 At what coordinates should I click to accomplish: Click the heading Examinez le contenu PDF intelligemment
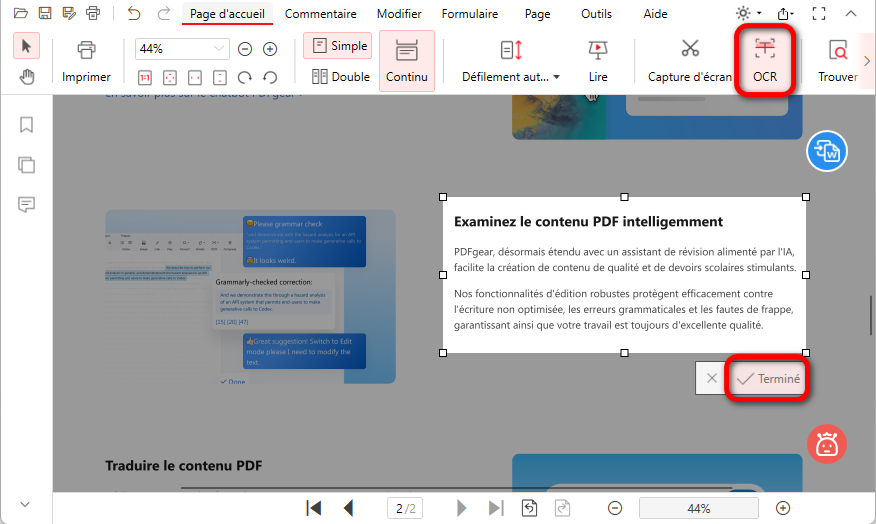coord(588,222)
